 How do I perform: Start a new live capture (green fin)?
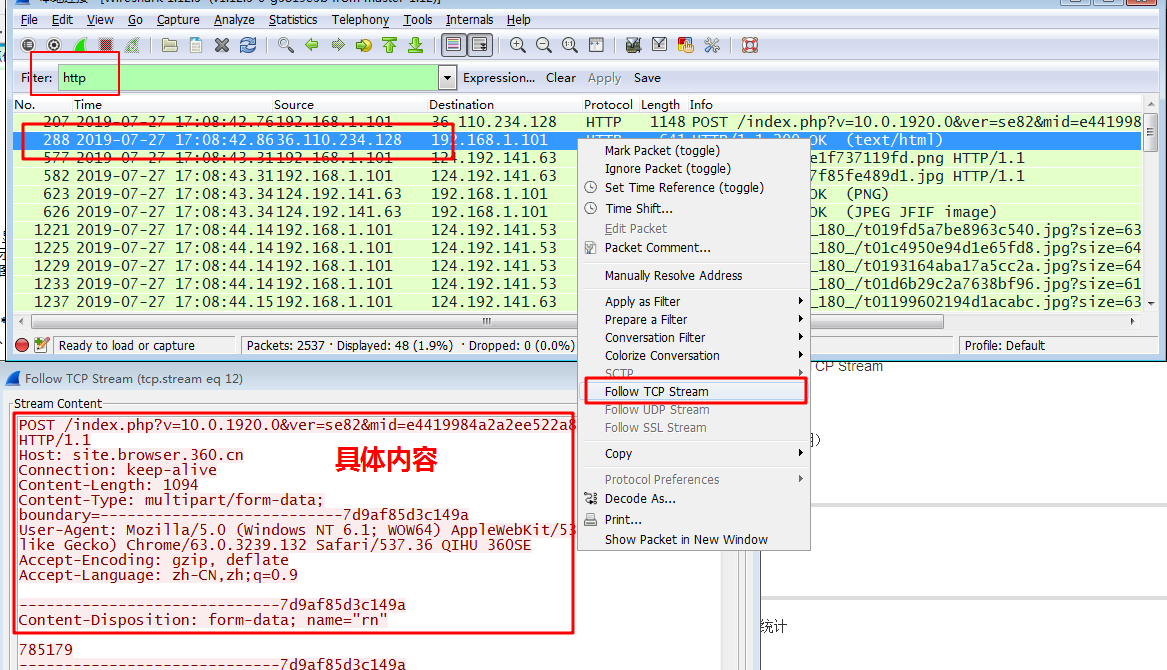click(80, 45)
